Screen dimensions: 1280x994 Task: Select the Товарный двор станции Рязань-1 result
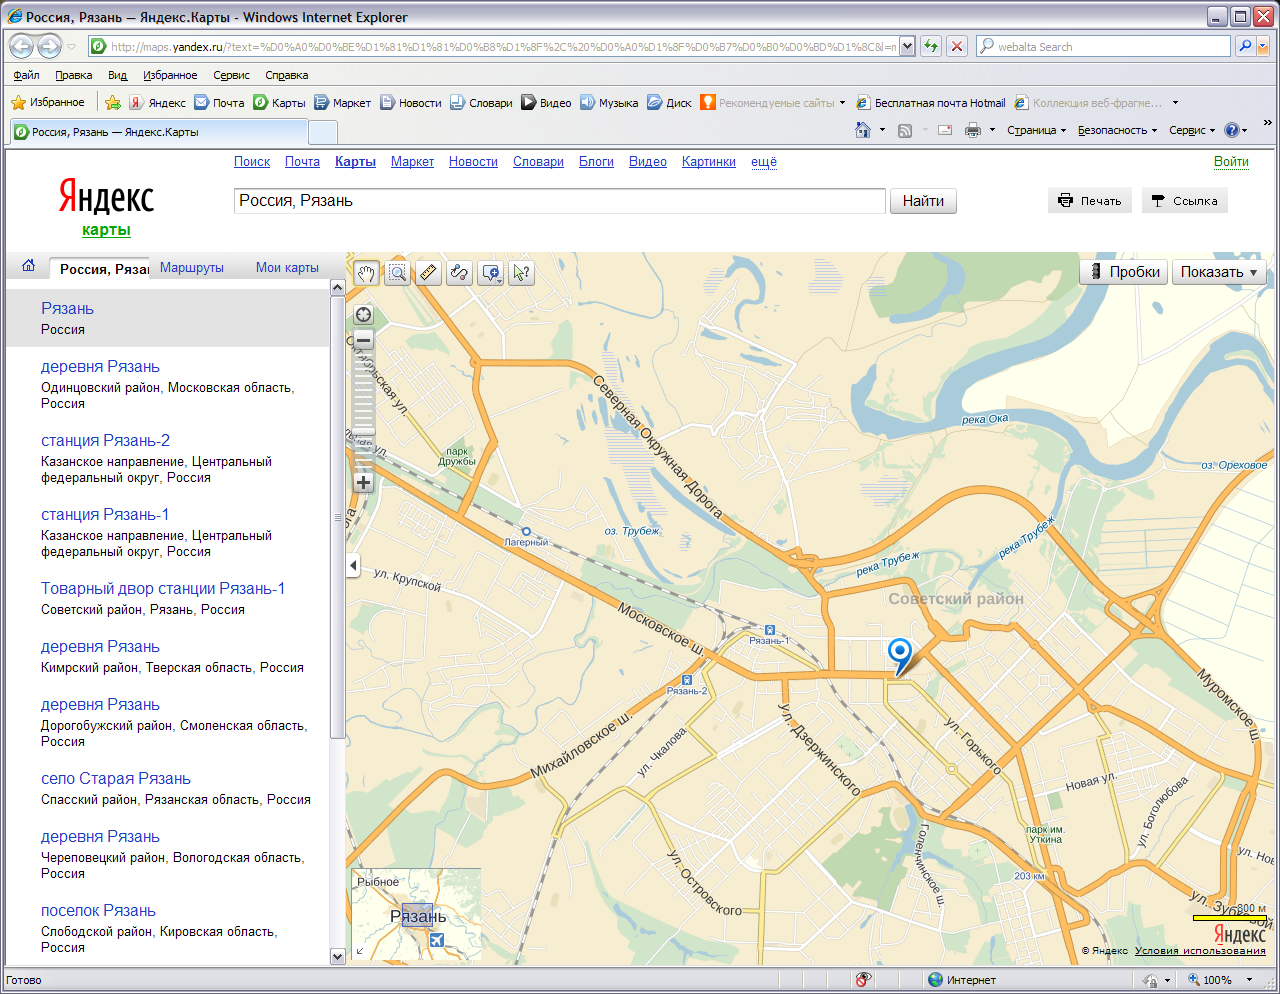tap(163, 588)
